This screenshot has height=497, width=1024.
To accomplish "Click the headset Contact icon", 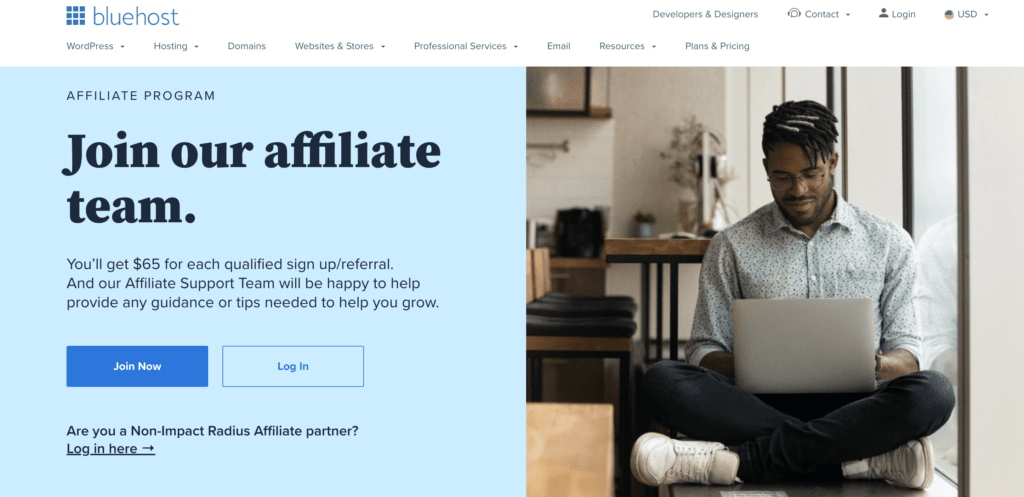I will pyautogui.click(x=794, y=13).
